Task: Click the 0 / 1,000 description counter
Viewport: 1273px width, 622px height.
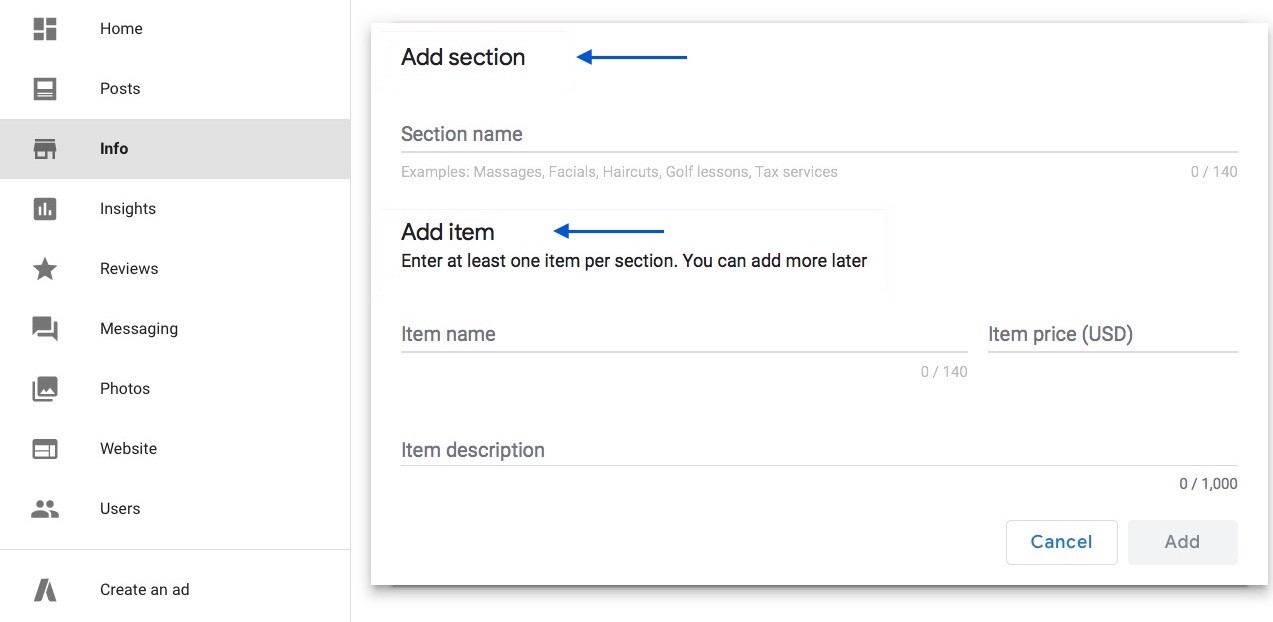Action: (x=1208, y=484)
